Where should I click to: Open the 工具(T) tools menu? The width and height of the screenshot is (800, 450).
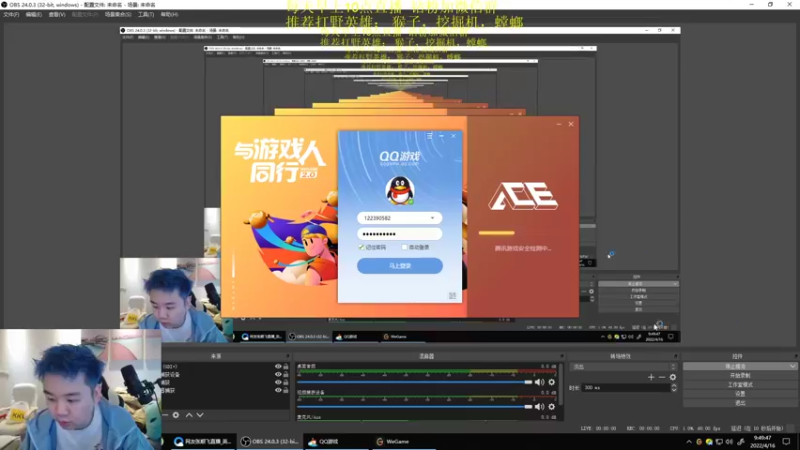click(x=146, y=15)
